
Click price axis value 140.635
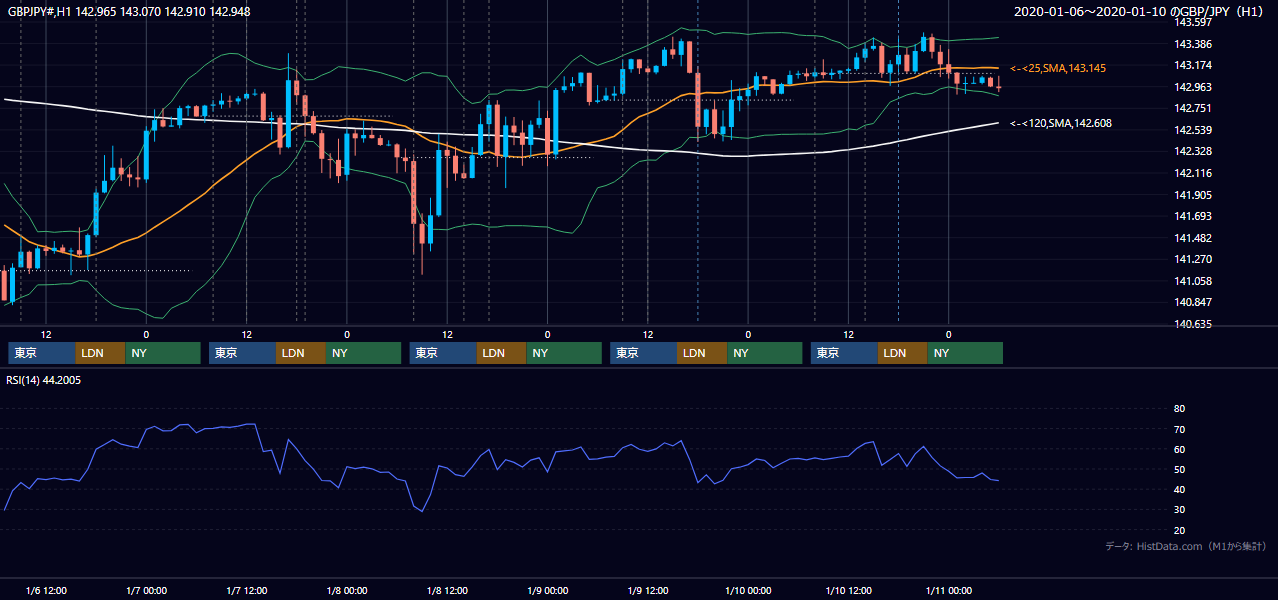(1192, 324)
